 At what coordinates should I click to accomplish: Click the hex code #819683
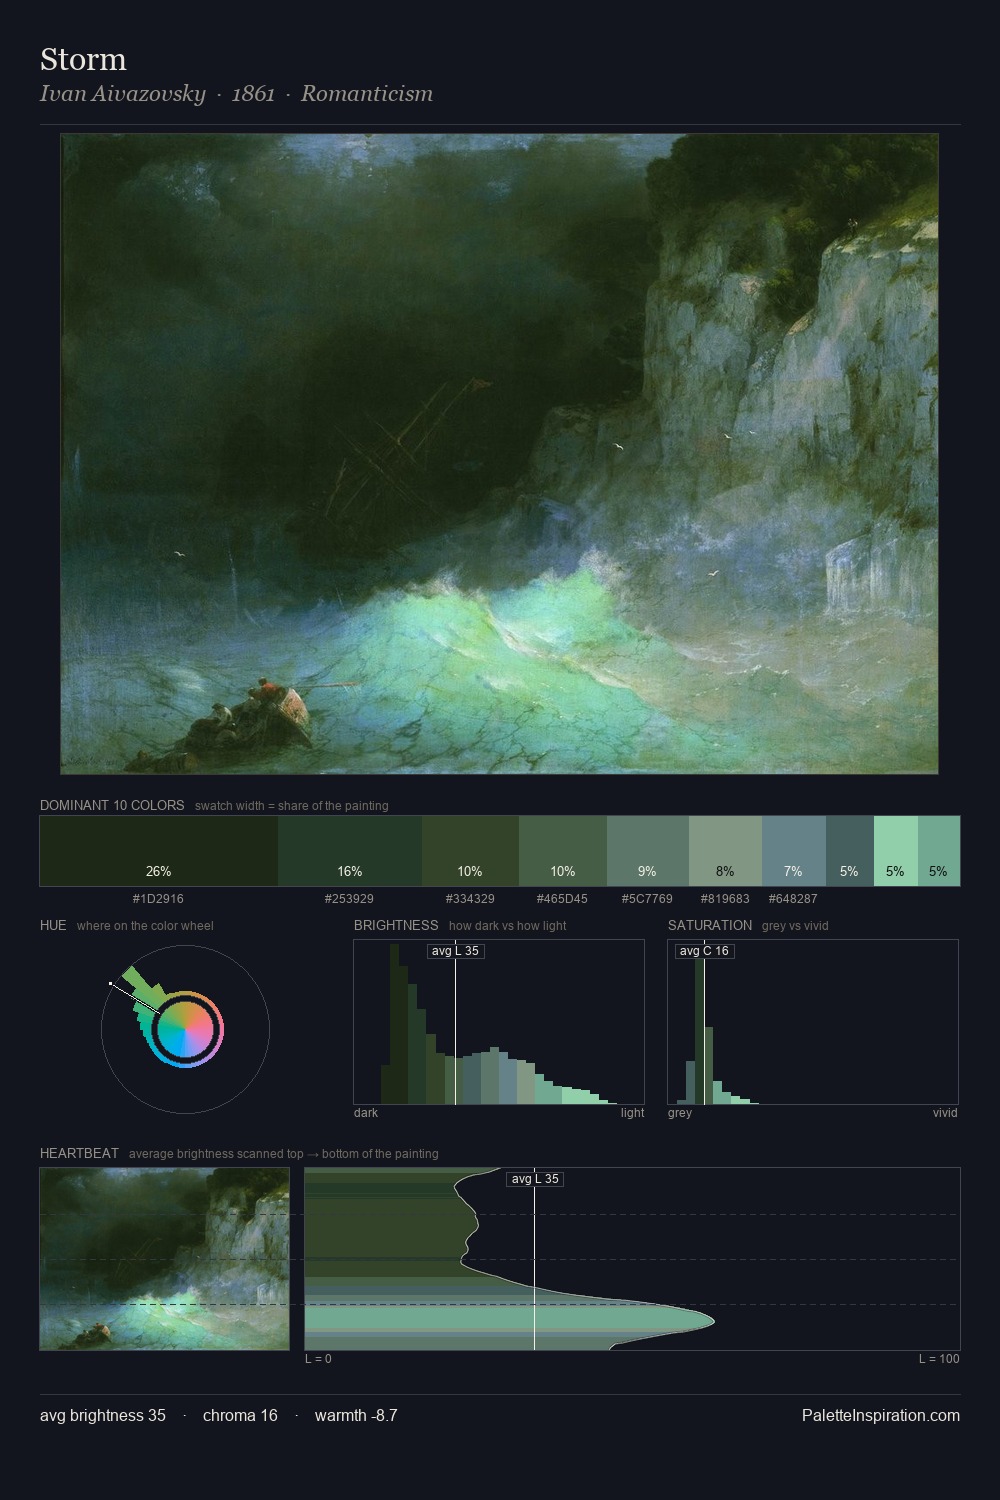[x=725, y=899]
